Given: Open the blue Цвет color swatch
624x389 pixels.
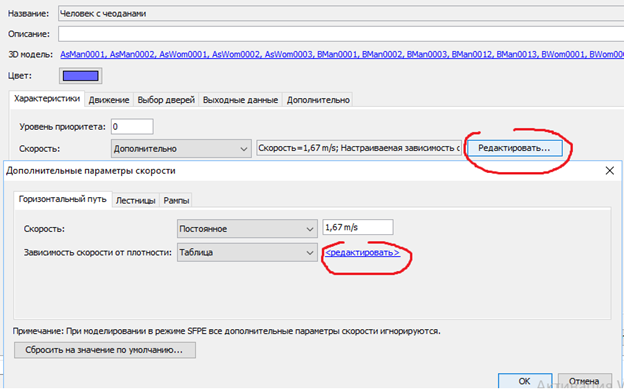Looking at the screenshot, I should coord(80,76).
